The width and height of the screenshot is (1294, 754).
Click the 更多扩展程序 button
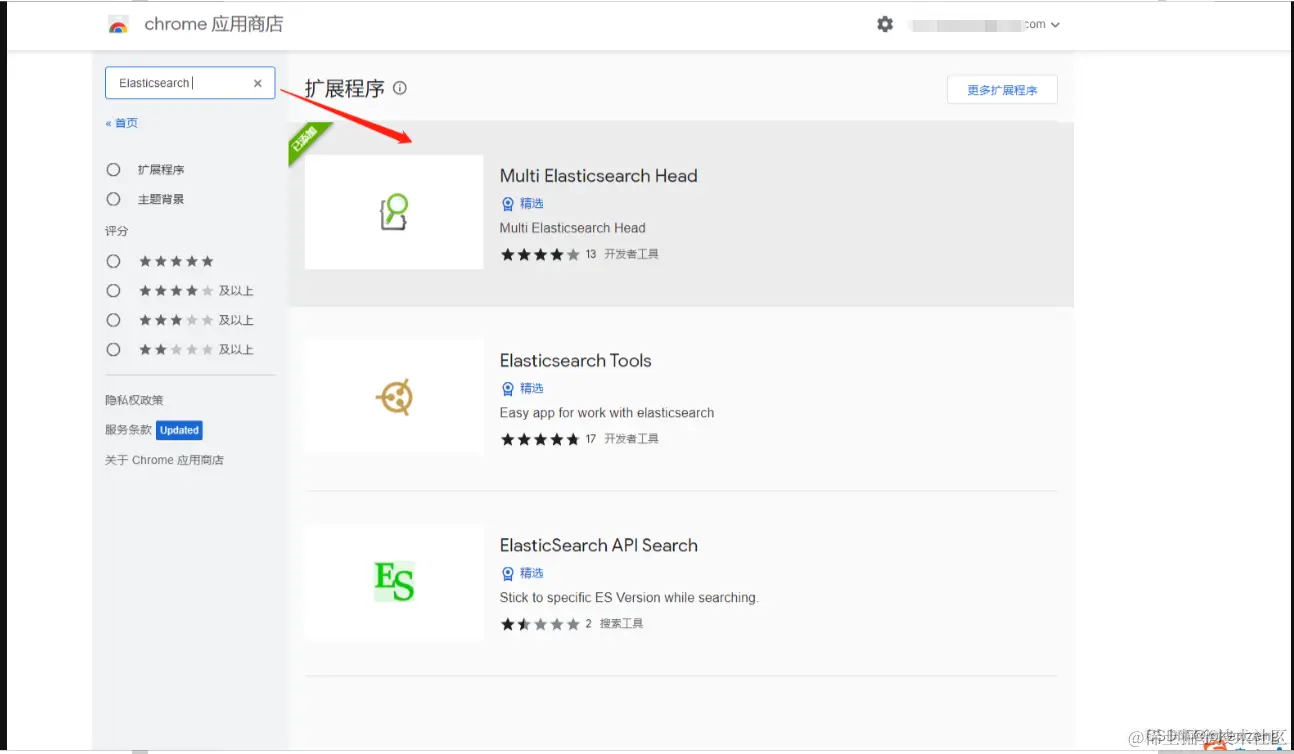pyautogui.click(x=1002, y=90)
